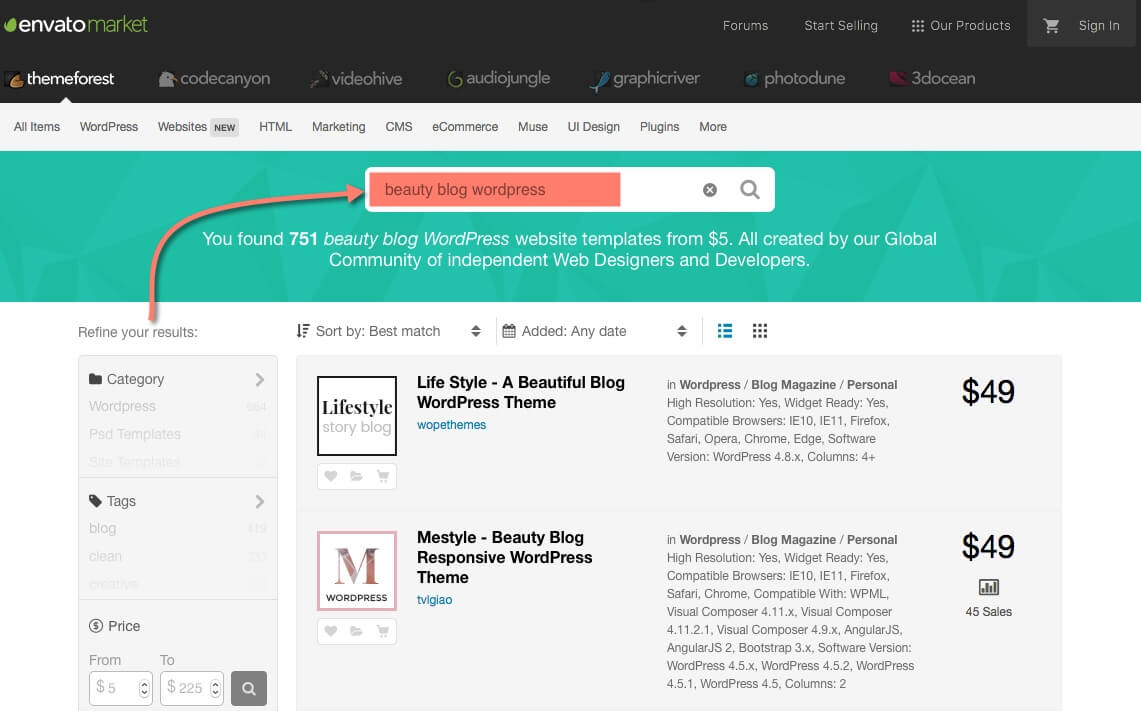
Task: Open the shopping cart icon in header
Action: pyautogui.click(x=1051, y=25)
